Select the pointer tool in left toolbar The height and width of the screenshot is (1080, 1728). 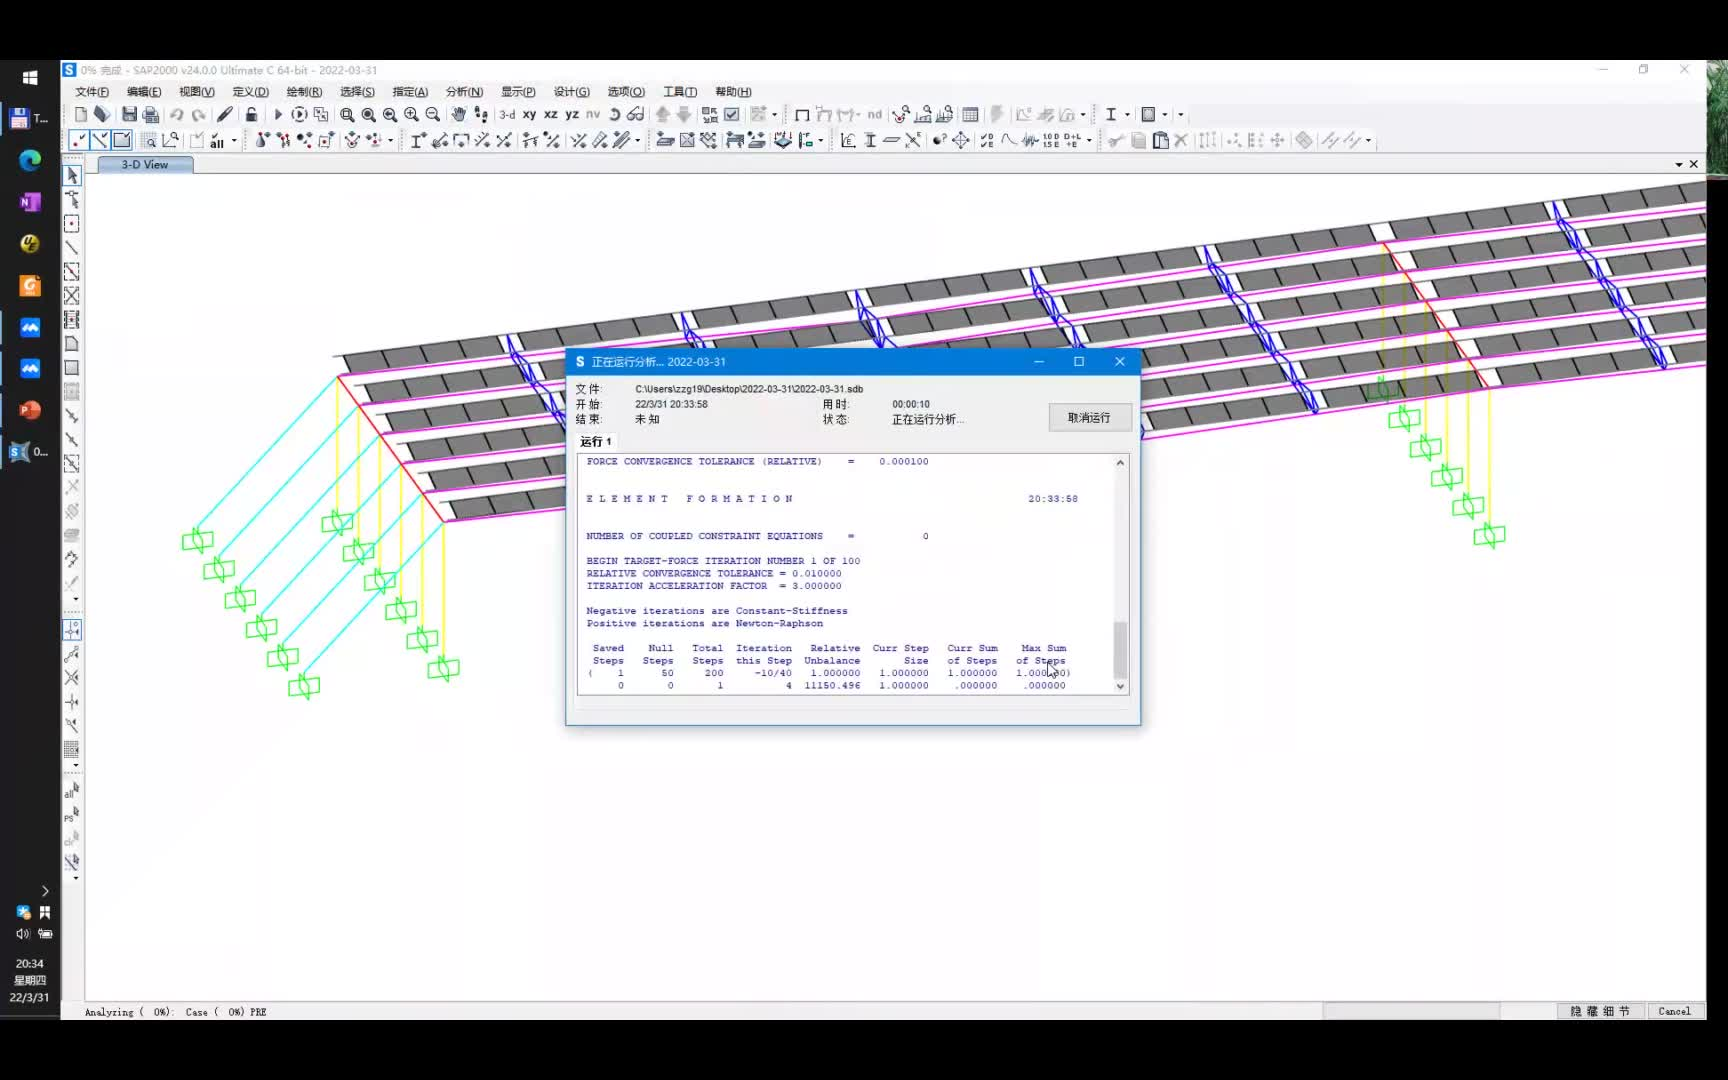tap(72, 176)
